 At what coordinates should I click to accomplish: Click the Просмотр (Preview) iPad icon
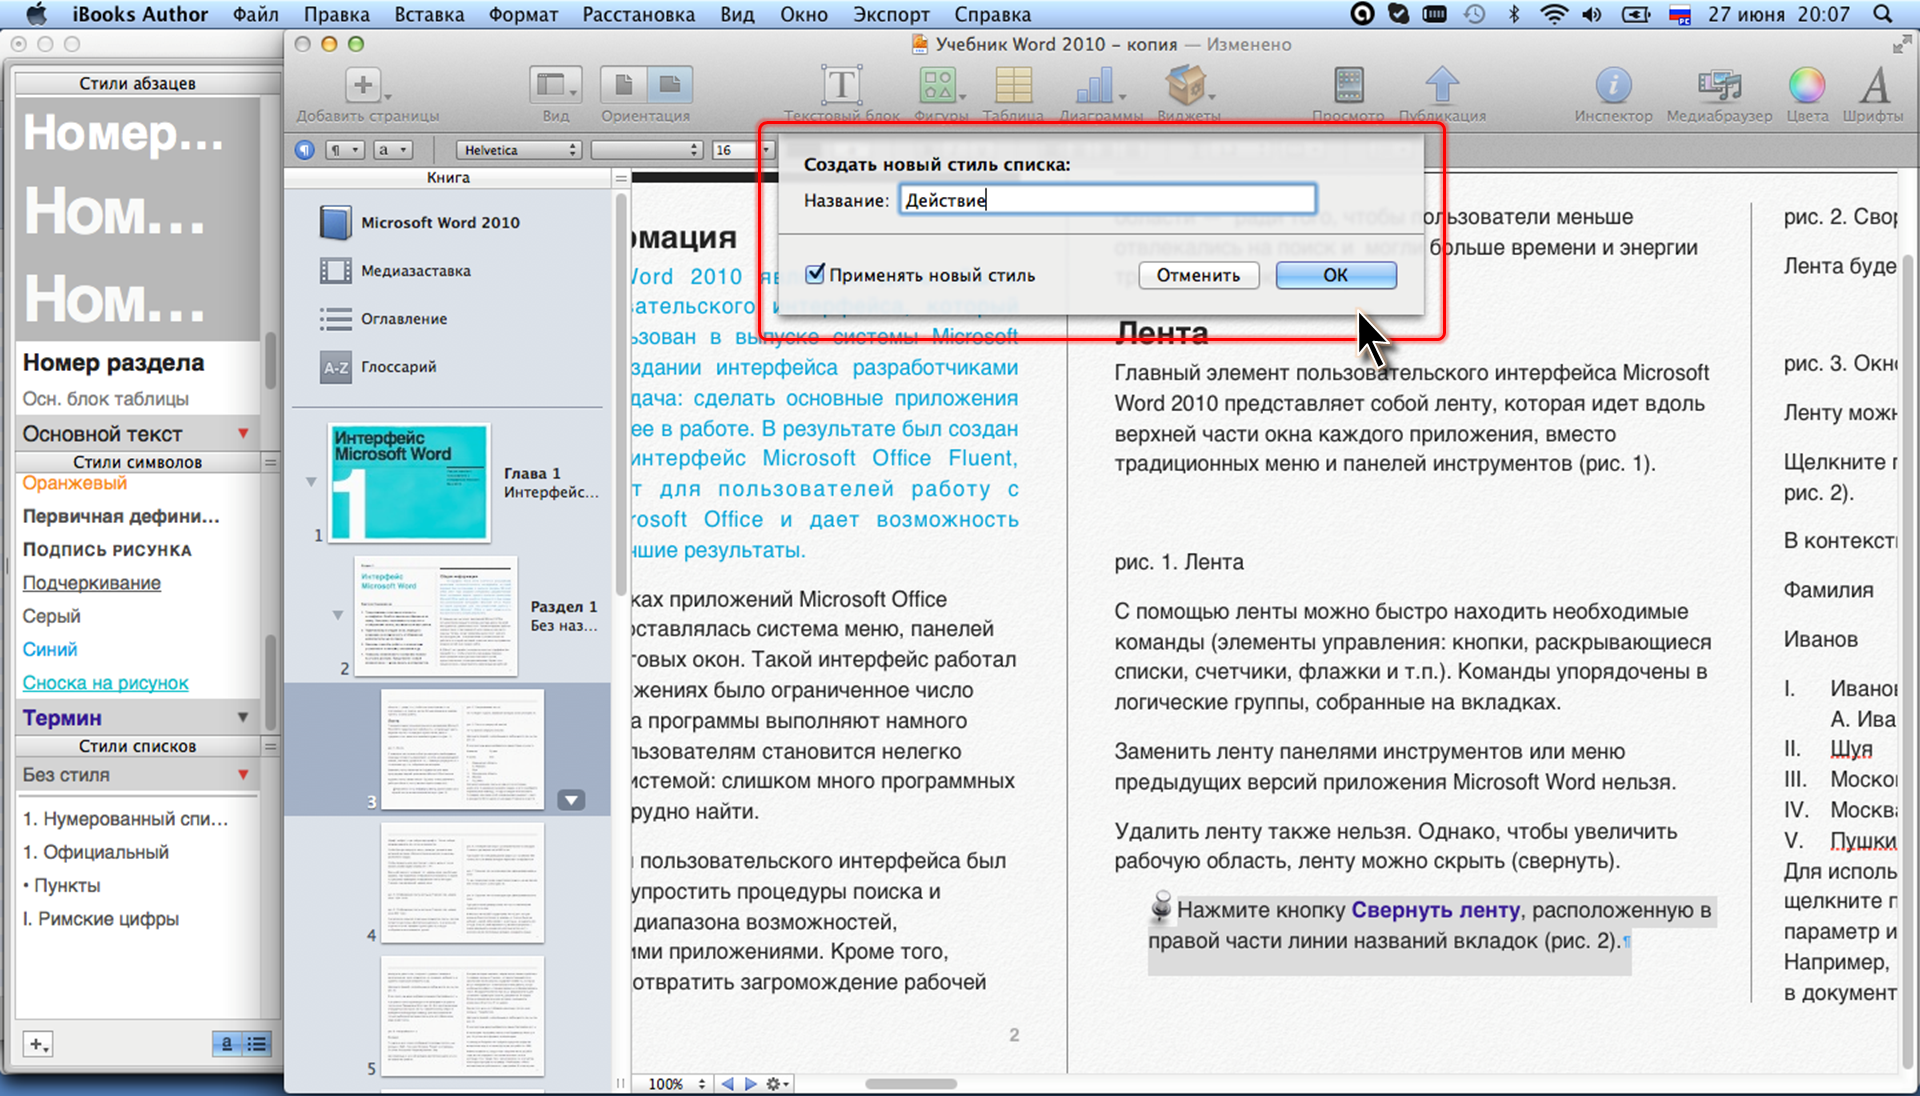[1348, 85]
